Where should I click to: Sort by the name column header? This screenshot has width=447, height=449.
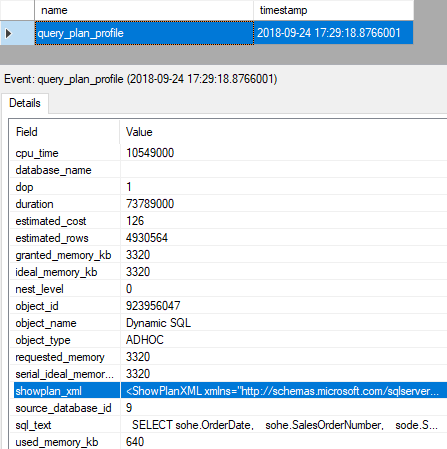[x=144, y=10]
